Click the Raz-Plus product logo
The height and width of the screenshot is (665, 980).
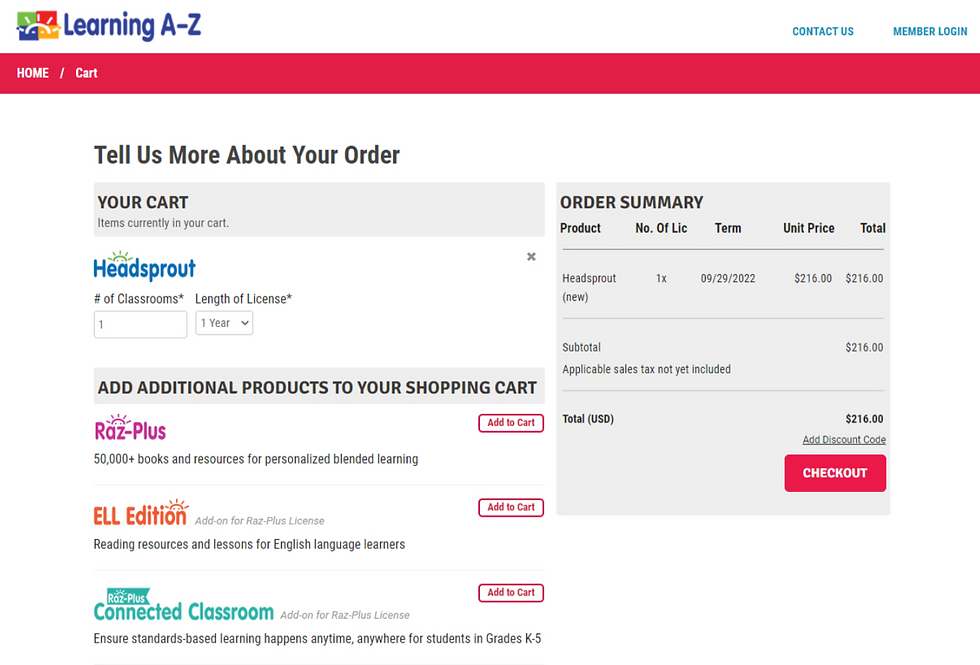(x=130, y=429)
